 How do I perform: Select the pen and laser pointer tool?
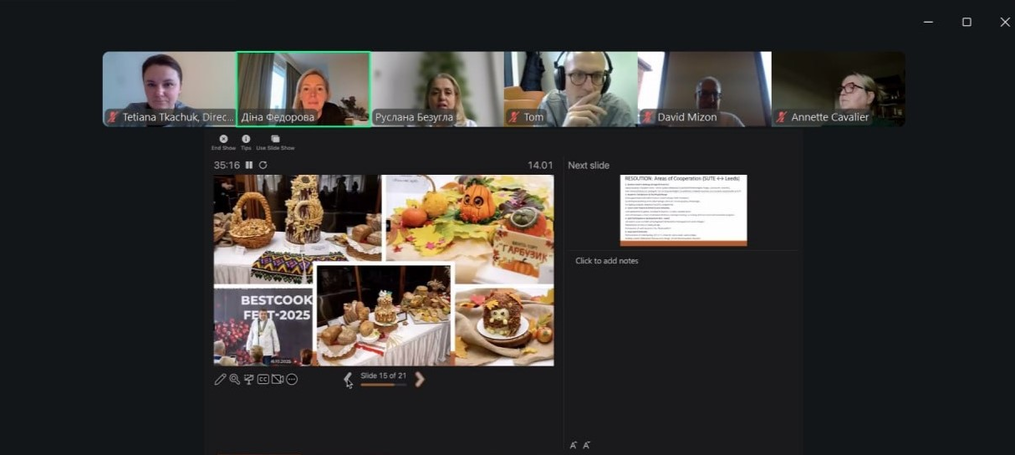pos(220,379)
